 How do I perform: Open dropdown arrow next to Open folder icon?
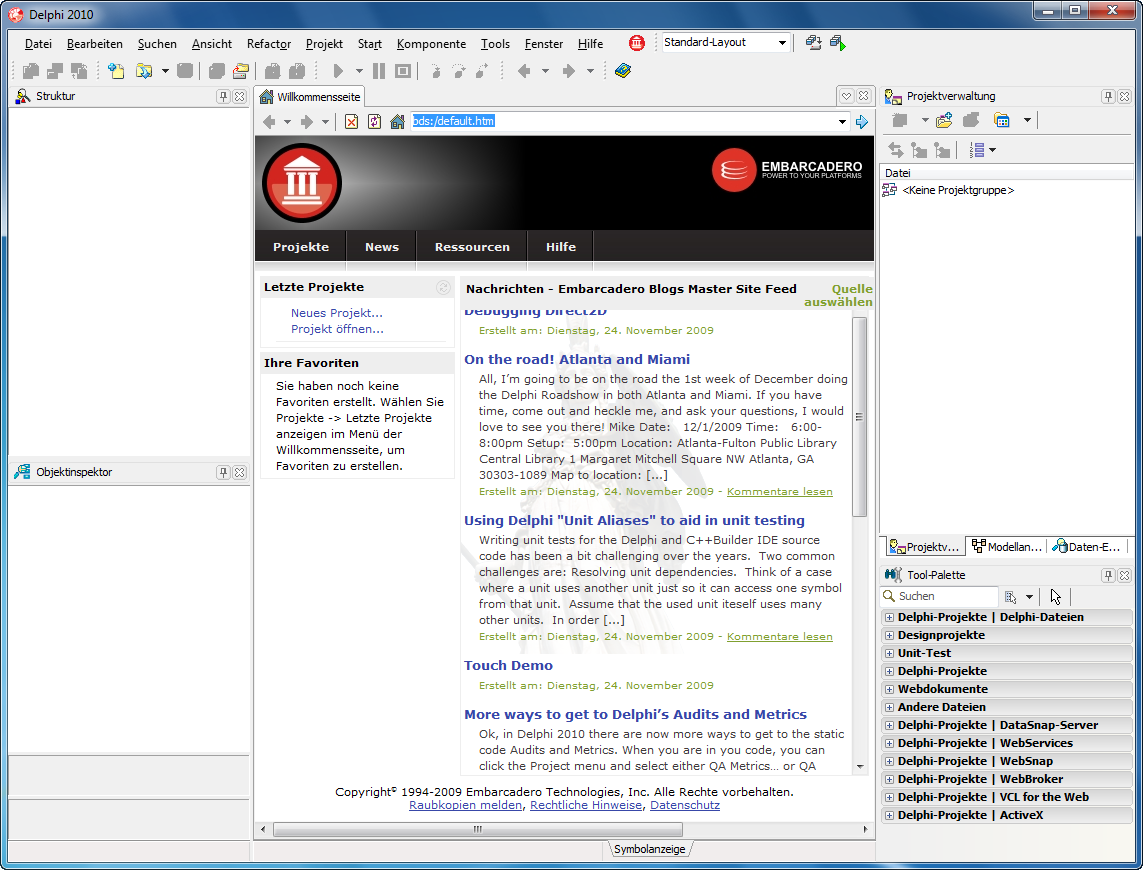[x=165, y=71]
